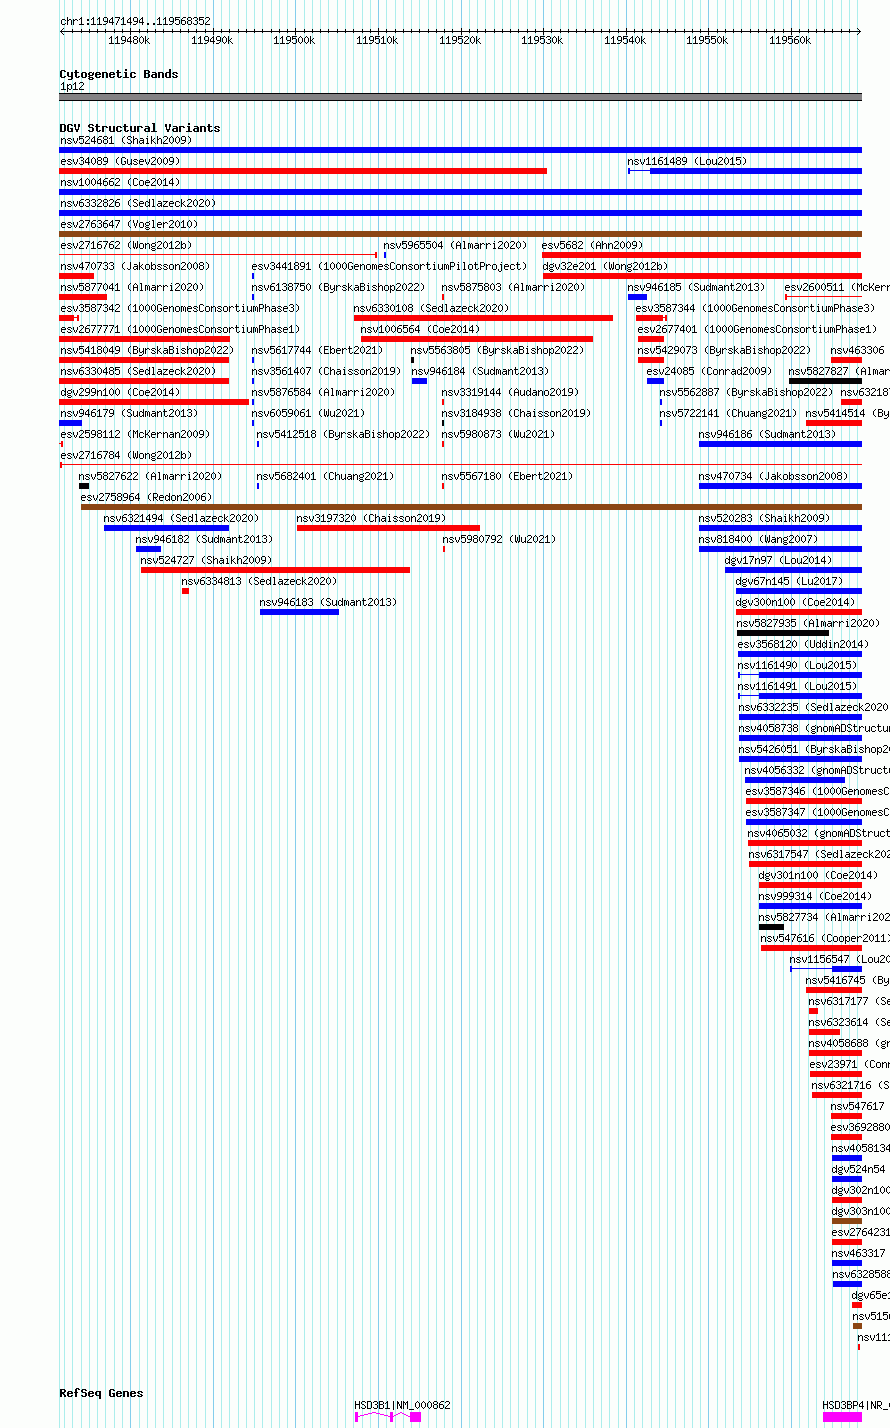Click the 119540k ruler tick label
The image size is (890, 1428).
624,40
